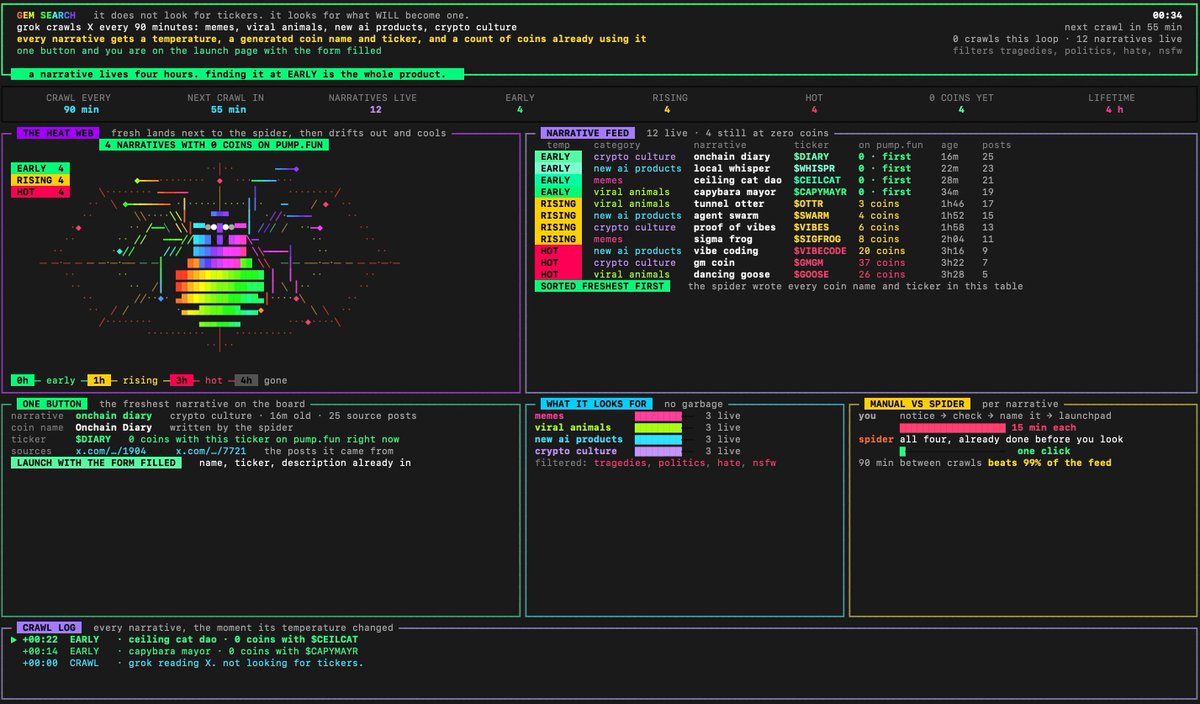Open the x.com/…/1904 source link
Screen dimensions: 1200x704
[x=111, y=451]
